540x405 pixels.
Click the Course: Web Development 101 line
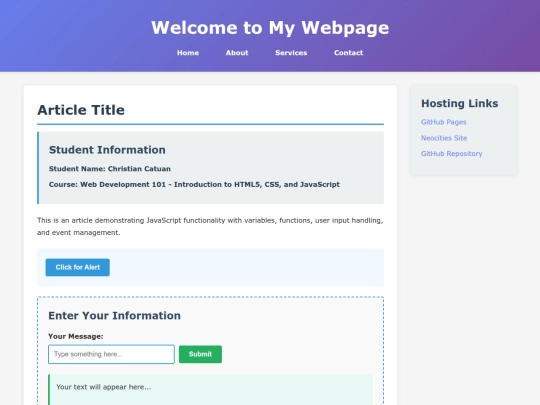(x=194, y=184)
